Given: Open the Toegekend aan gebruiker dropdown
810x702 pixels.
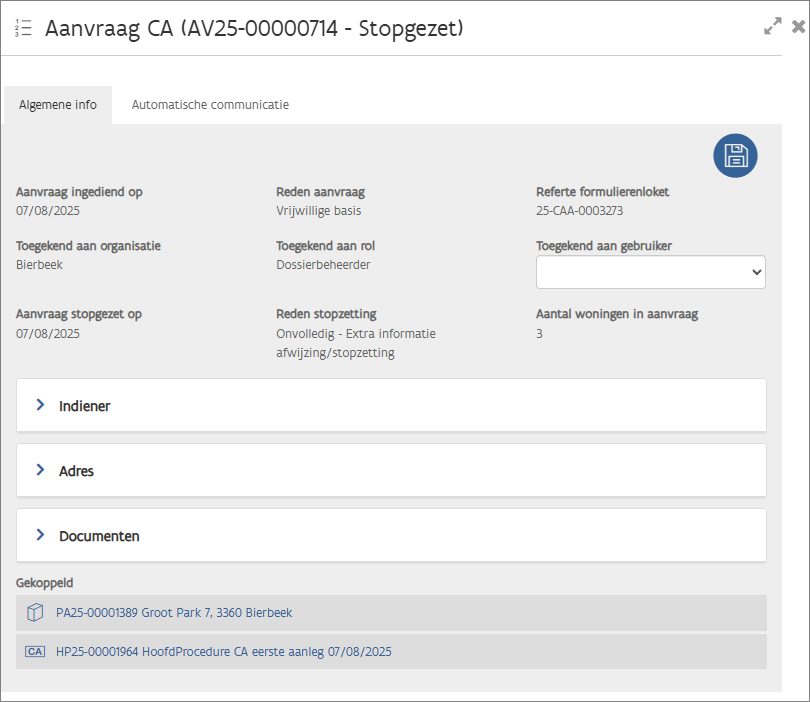Looking at the screenshot, I should (651, 272).
